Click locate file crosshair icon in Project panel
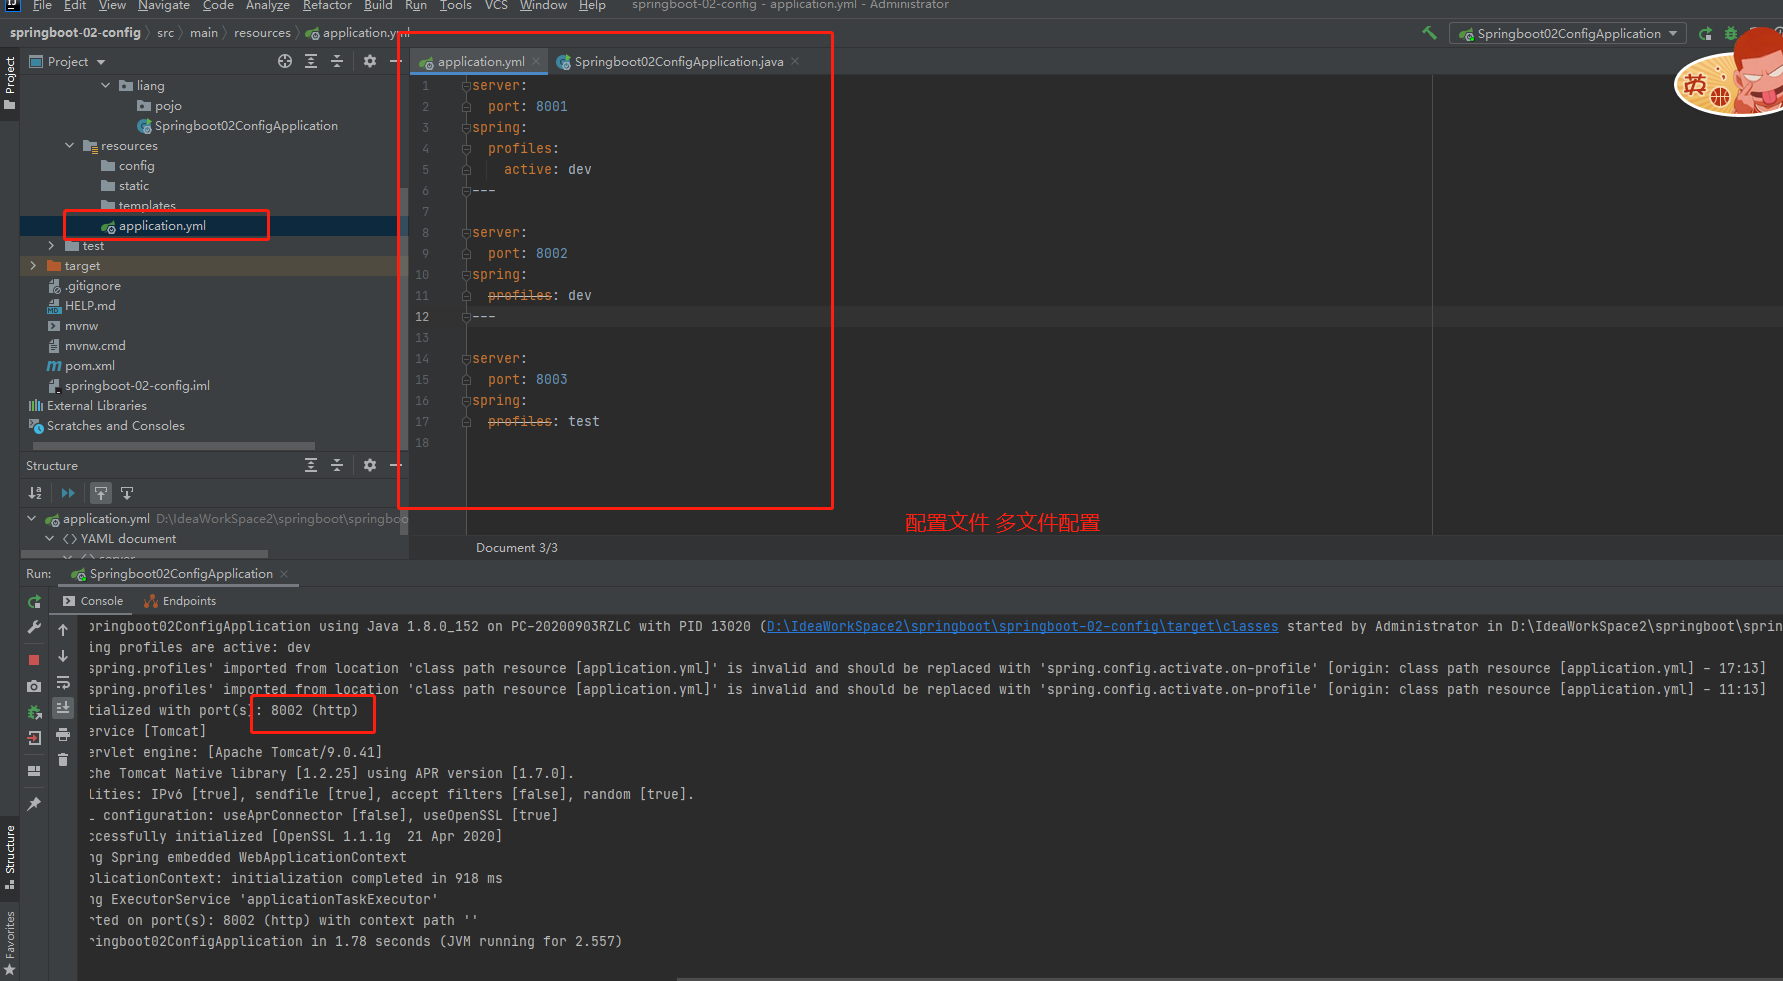 pos(285,61)
